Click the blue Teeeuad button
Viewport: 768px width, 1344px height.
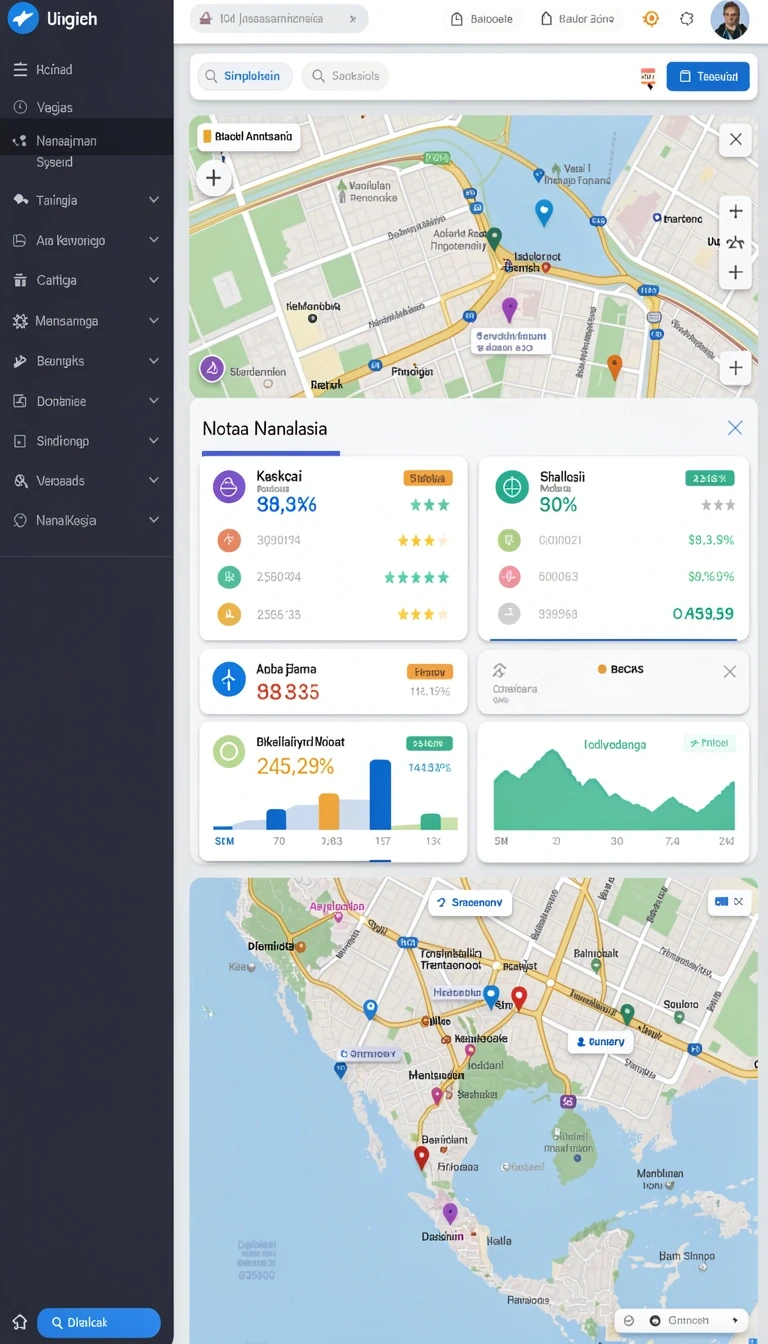pyautogui.click(x=708, y=76)
